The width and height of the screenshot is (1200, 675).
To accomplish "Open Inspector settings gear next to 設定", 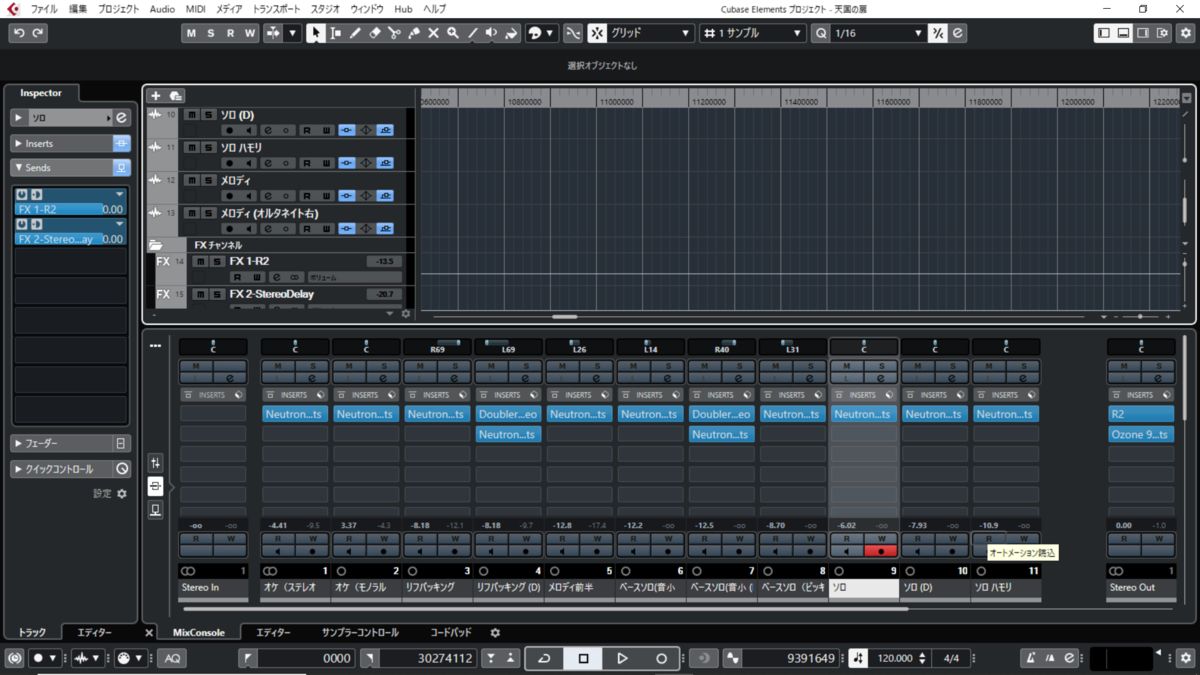I will click(x=122, y=494).
